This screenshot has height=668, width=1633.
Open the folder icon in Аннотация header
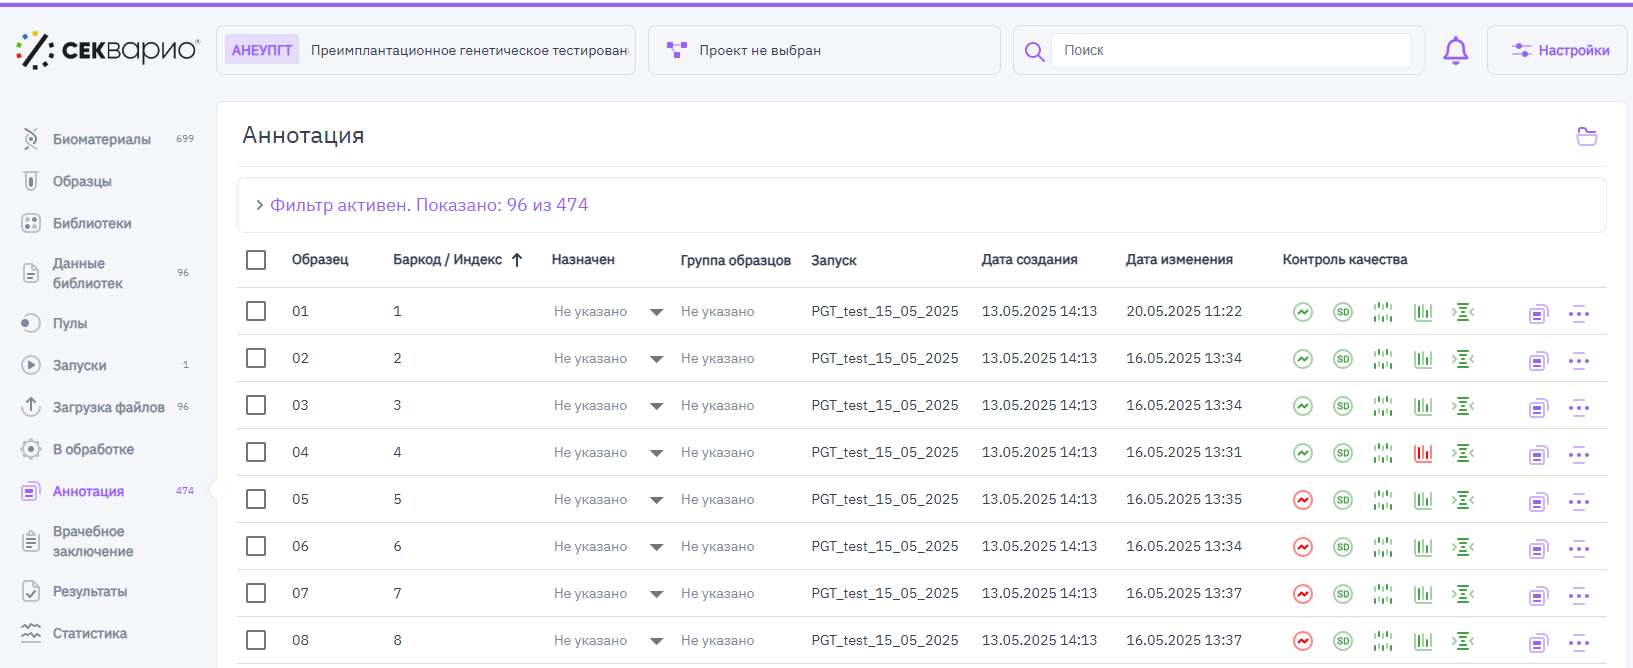click(x=1586, y=136)
